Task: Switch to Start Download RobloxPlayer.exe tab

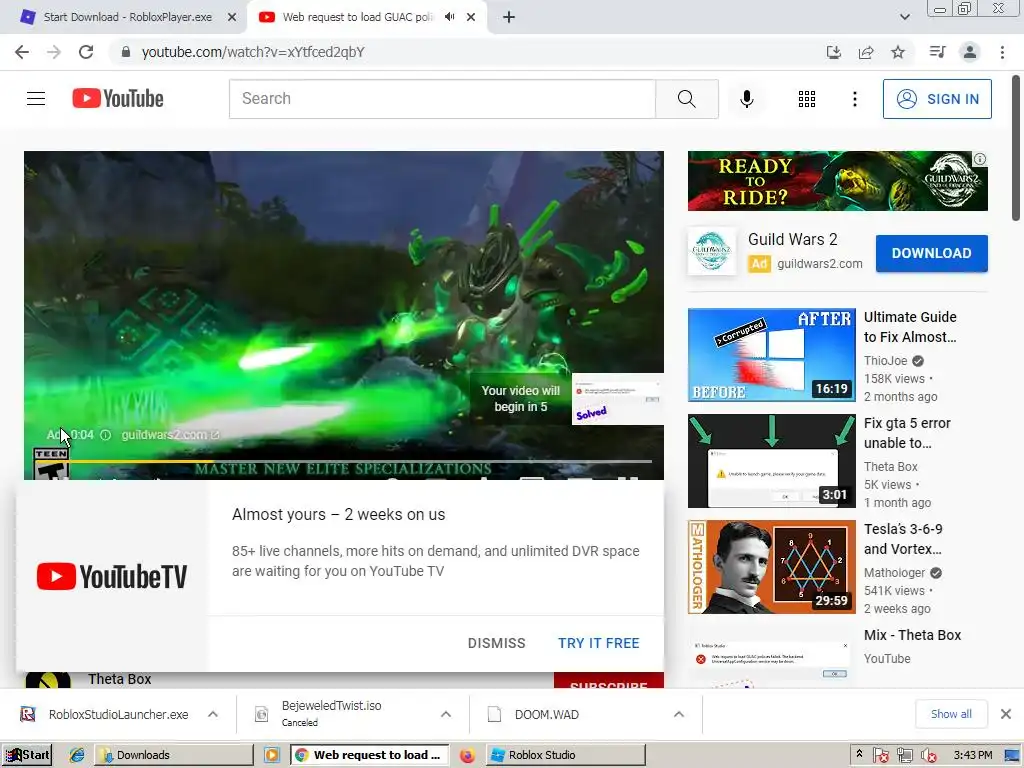Action: 128,17
